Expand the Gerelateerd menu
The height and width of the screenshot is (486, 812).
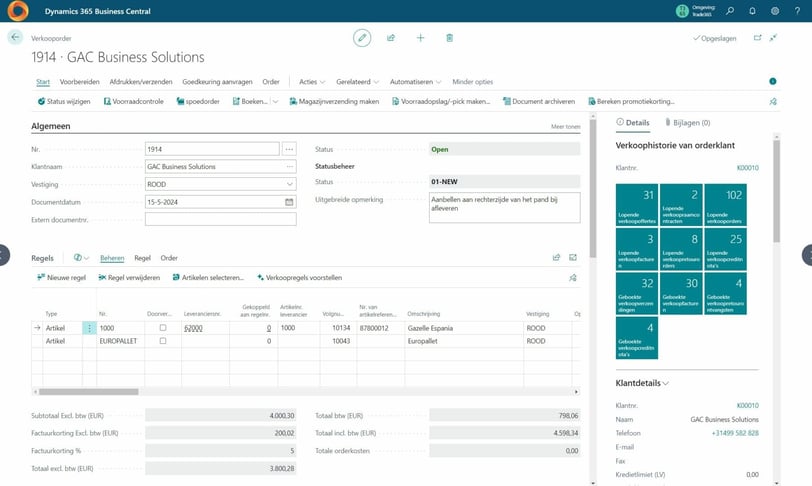[357, 82]
